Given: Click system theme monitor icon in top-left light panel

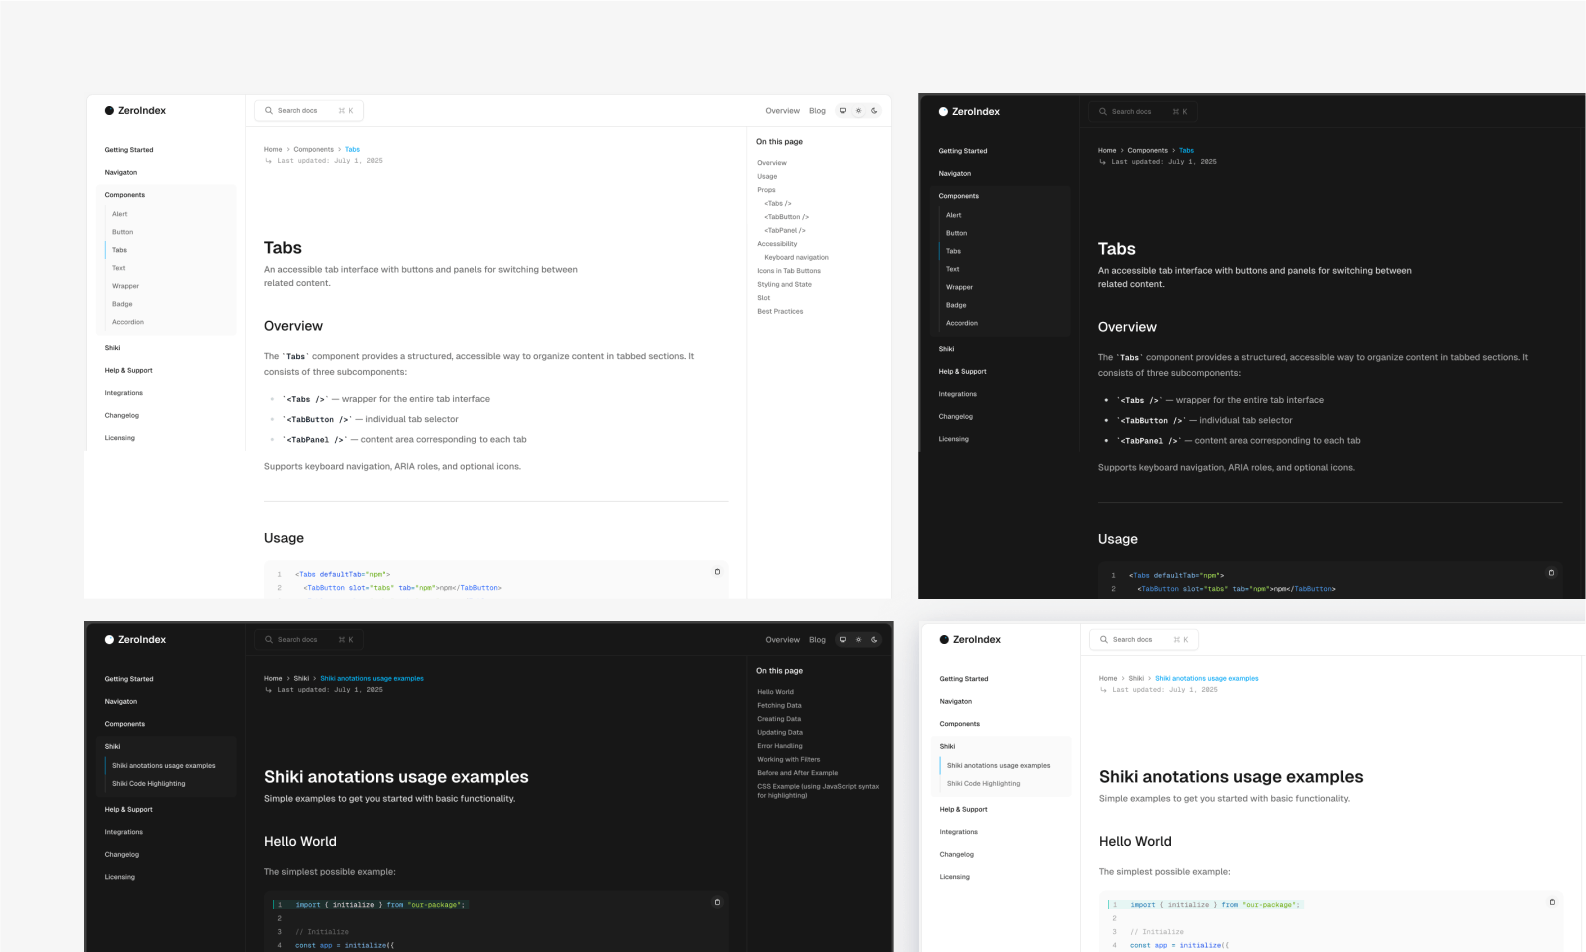Looking at the screenshot, I should click(843, 111).
